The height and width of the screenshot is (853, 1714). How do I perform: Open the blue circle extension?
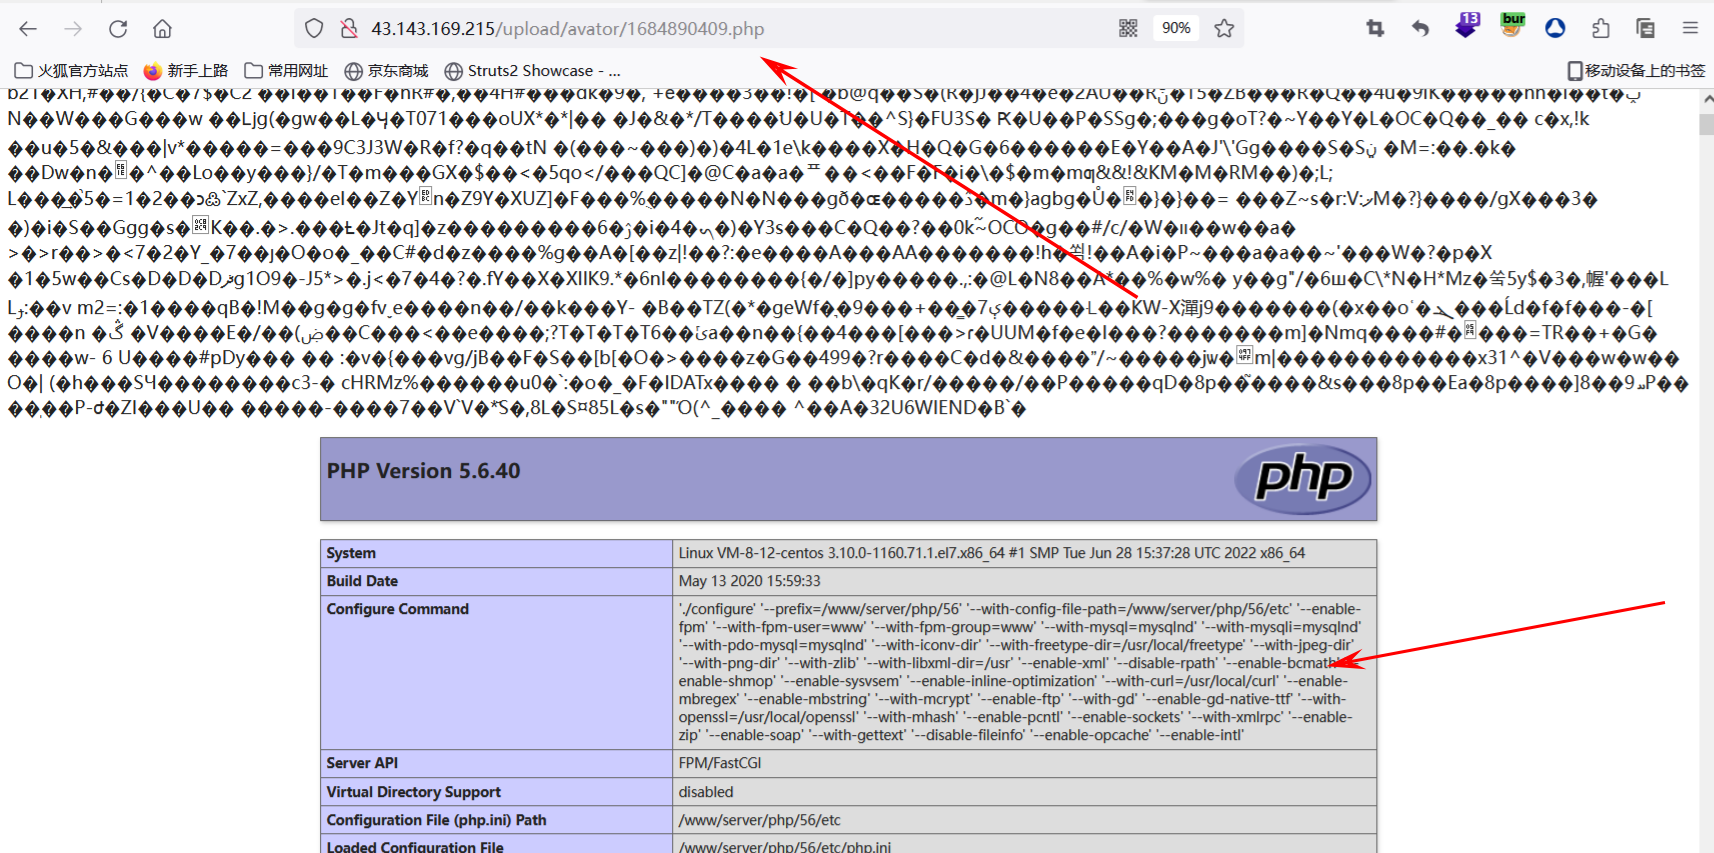[1555, 29]
